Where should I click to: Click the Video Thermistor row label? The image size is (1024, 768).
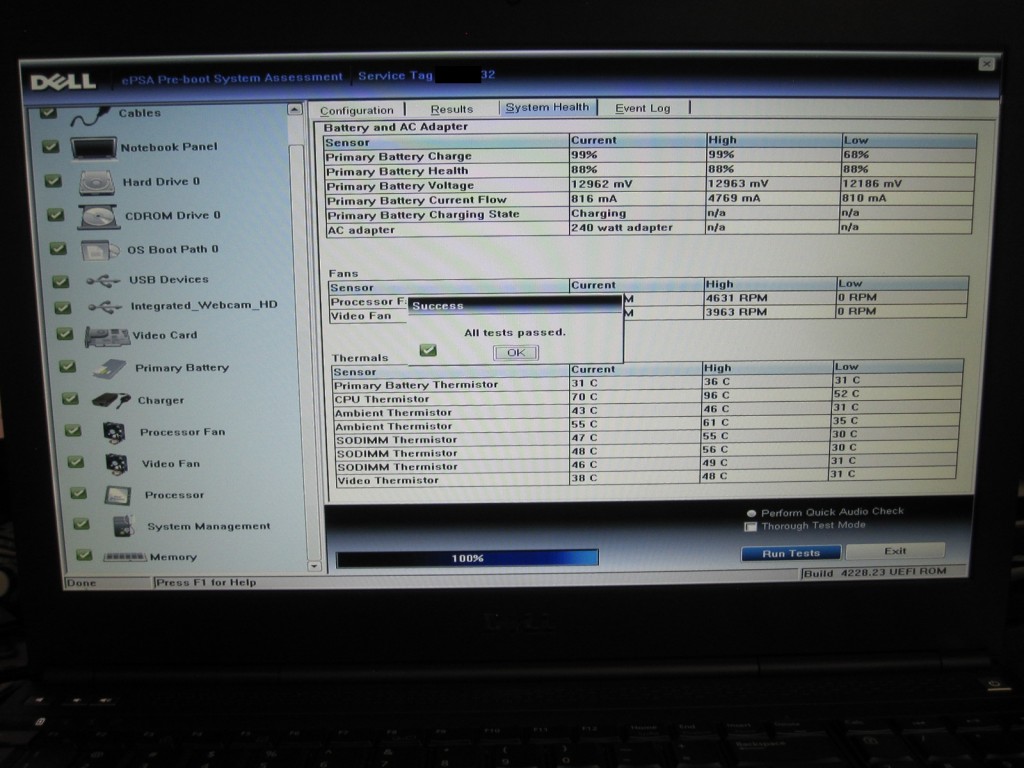[x=388, y=481]
